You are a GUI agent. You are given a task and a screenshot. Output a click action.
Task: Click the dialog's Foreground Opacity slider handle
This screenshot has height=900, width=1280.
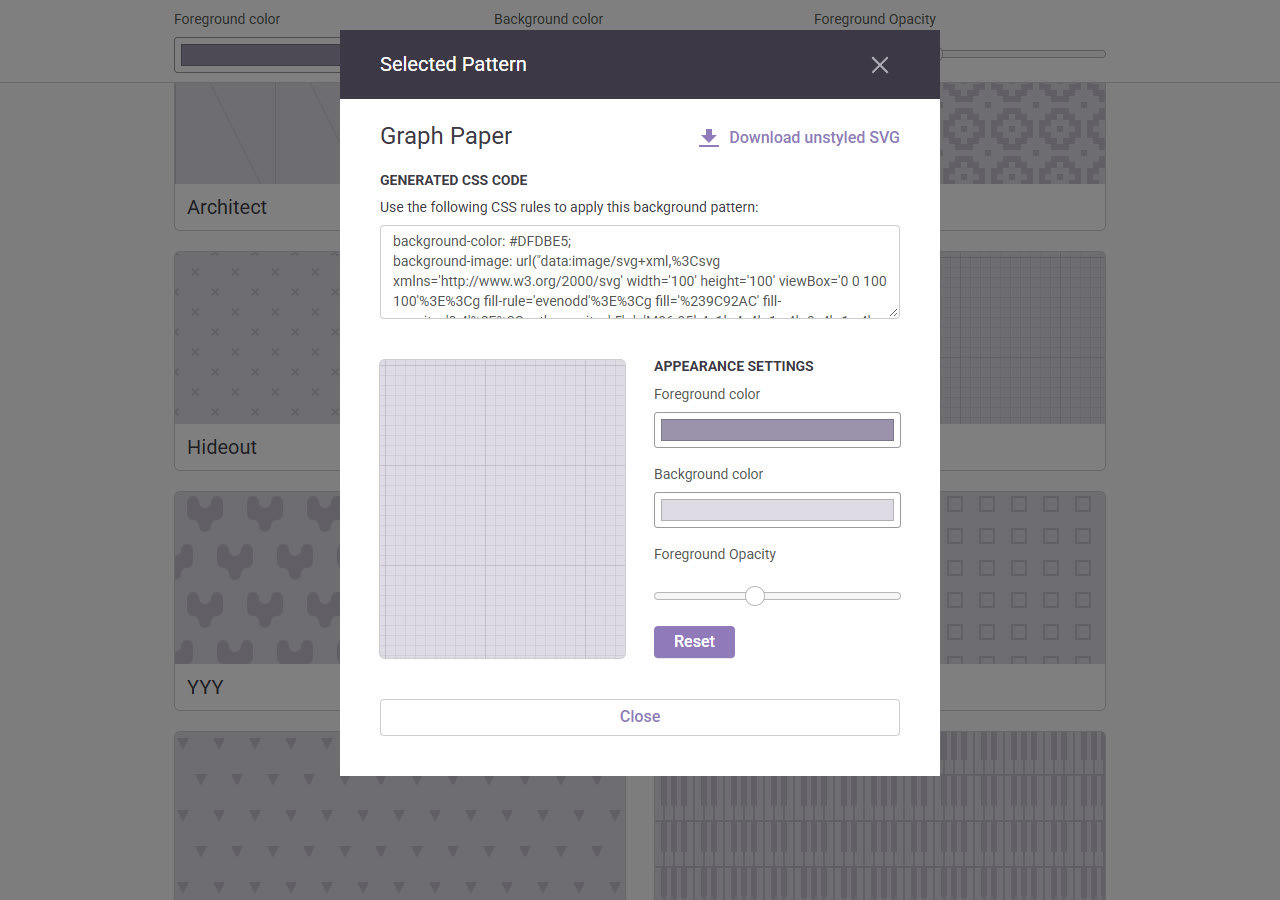point(755,596)
